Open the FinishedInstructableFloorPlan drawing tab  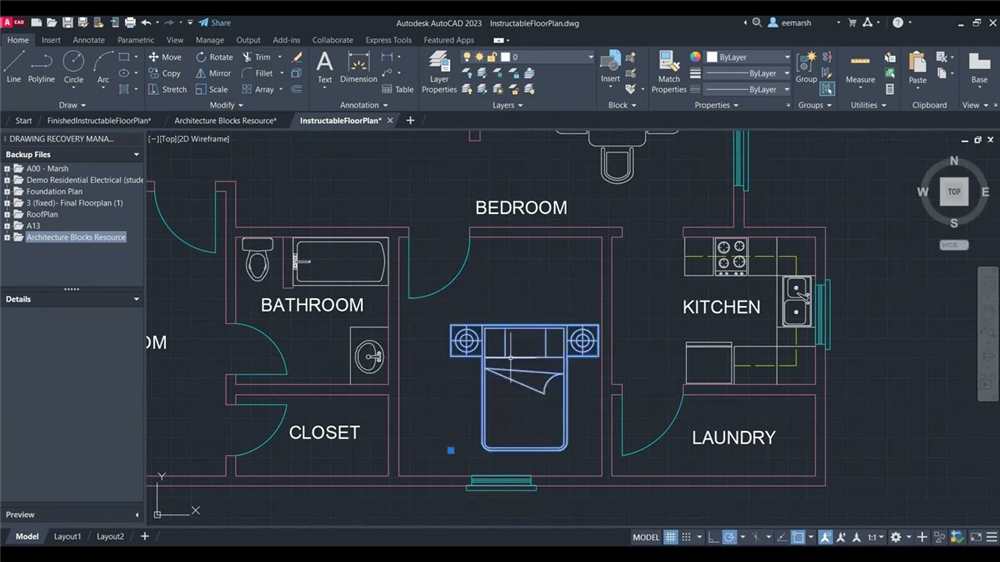click(98, 120)
